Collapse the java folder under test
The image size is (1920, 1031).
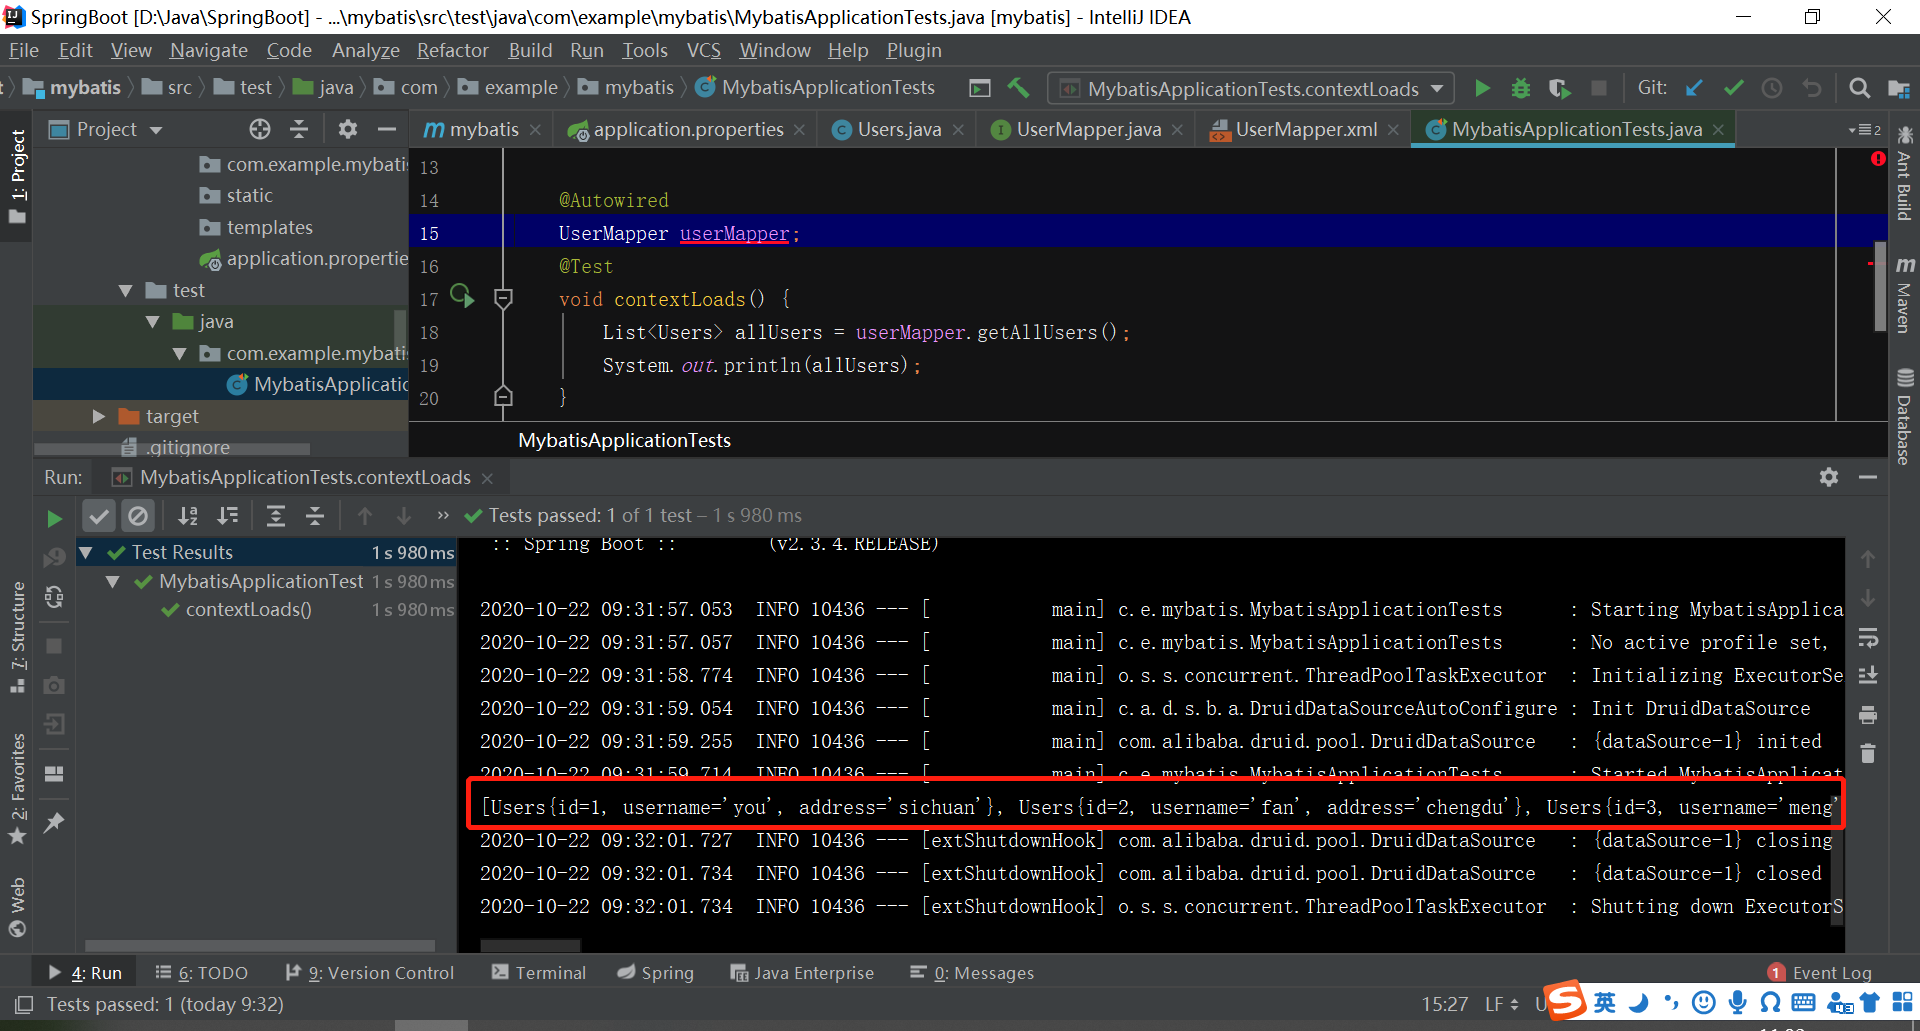pyautogui.click(x=152, y=322)
